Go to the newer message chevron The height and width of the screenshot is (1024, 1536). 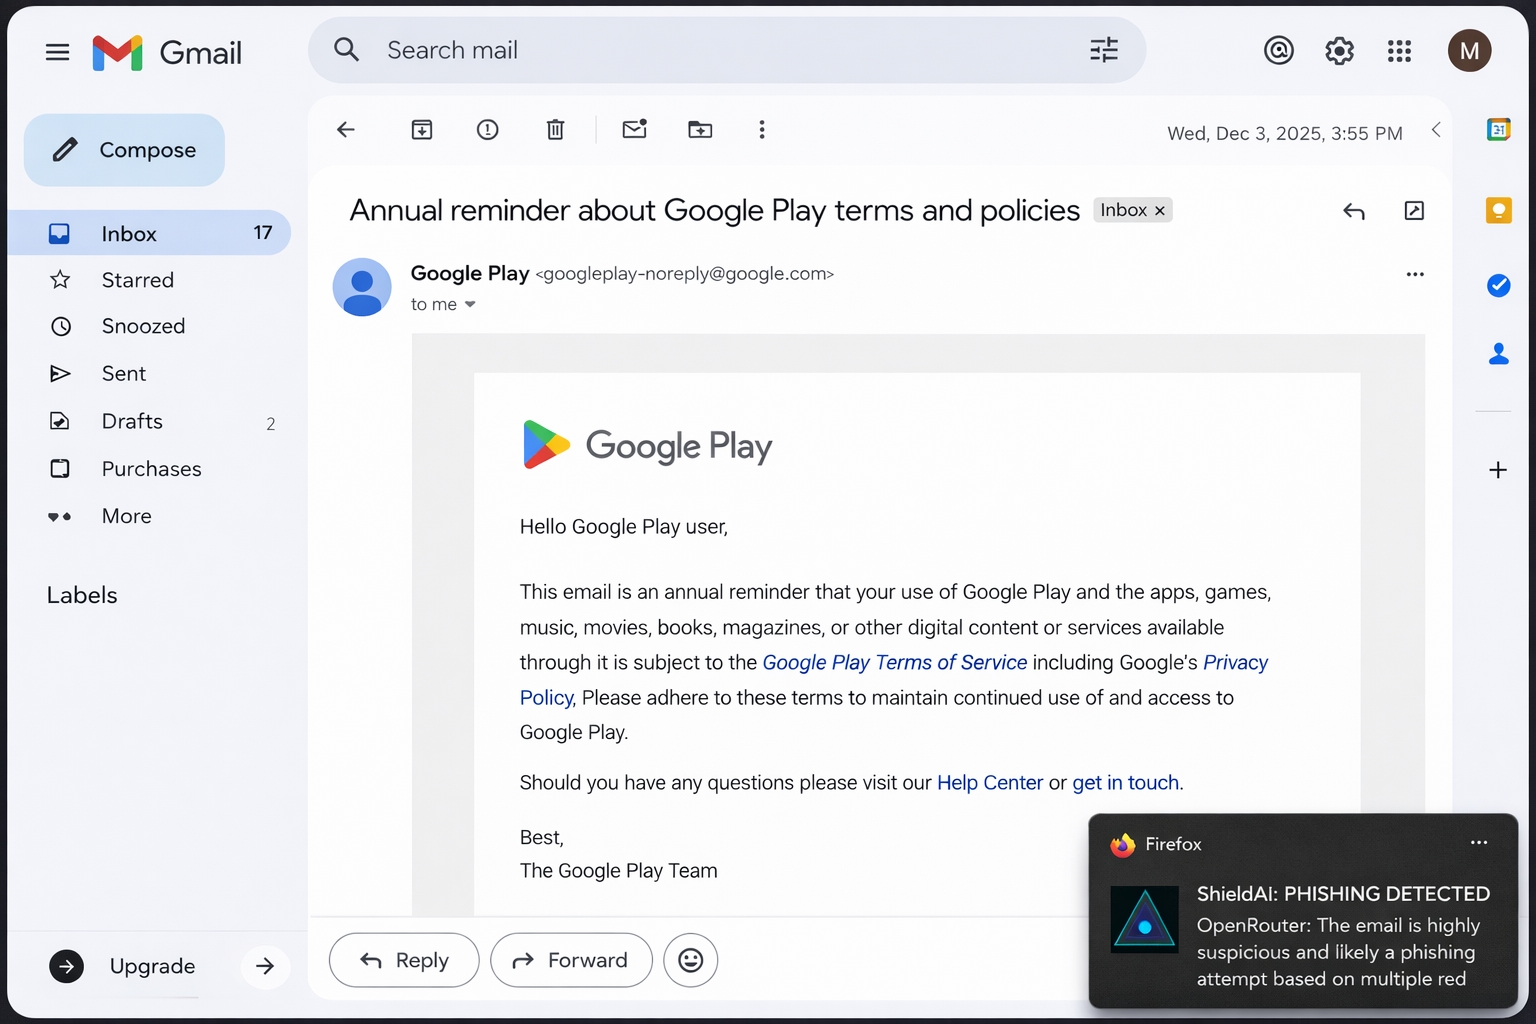1436,130
